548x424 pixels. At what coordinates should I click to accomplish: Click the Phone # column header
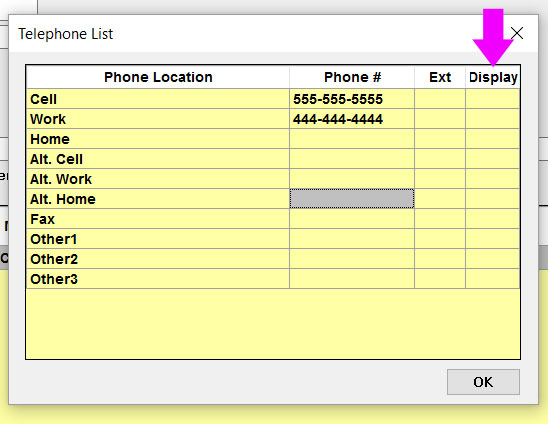coord(352,77)
